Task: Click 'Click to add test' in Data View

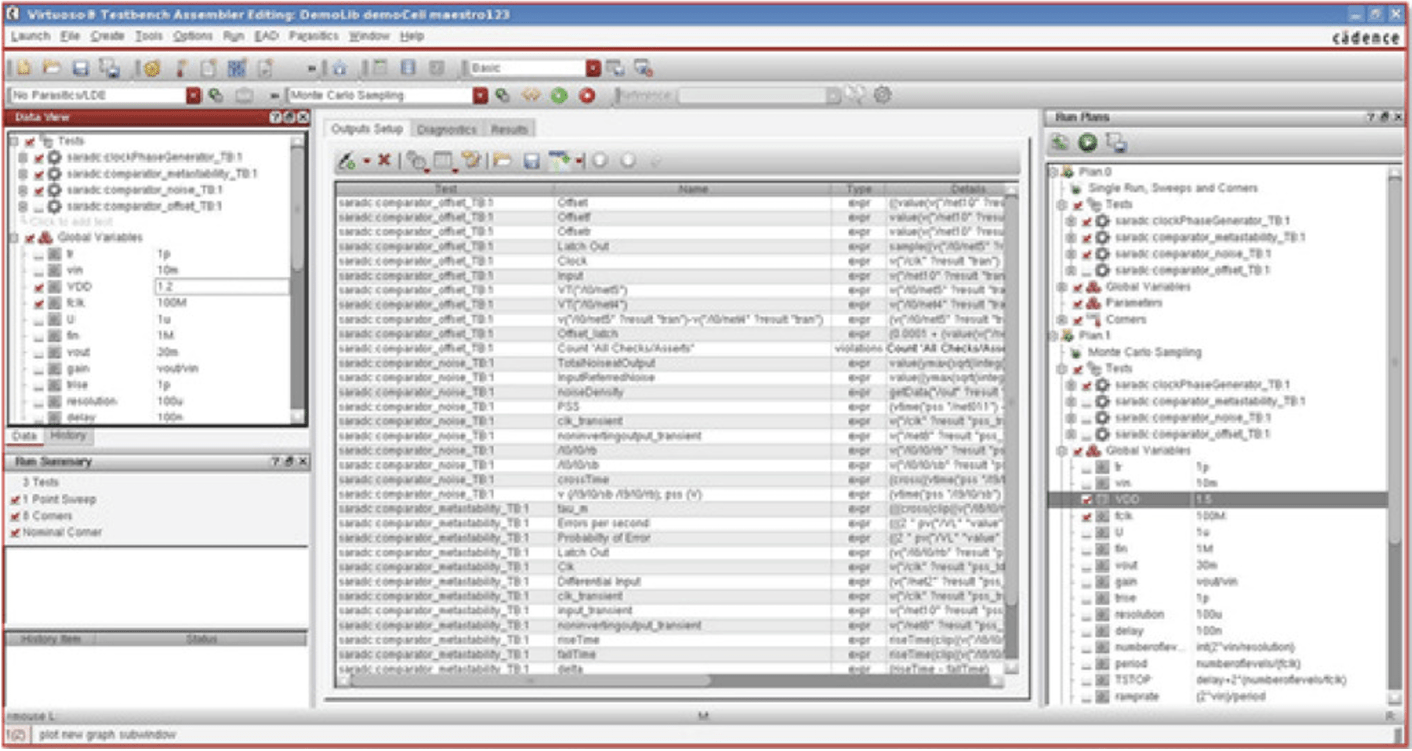Action: click(72, 221)
